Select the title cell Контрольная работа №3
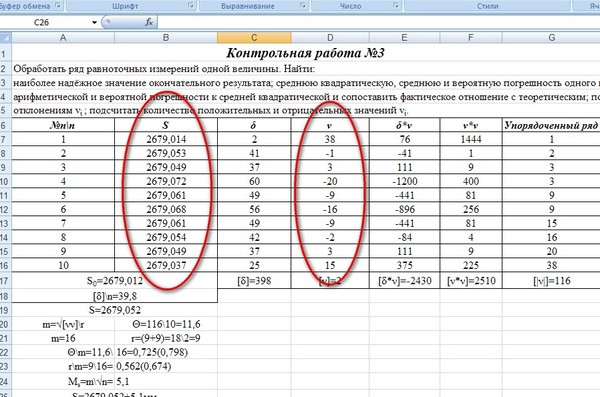Viewport: 600px width, 397px height. pos(305,53)
